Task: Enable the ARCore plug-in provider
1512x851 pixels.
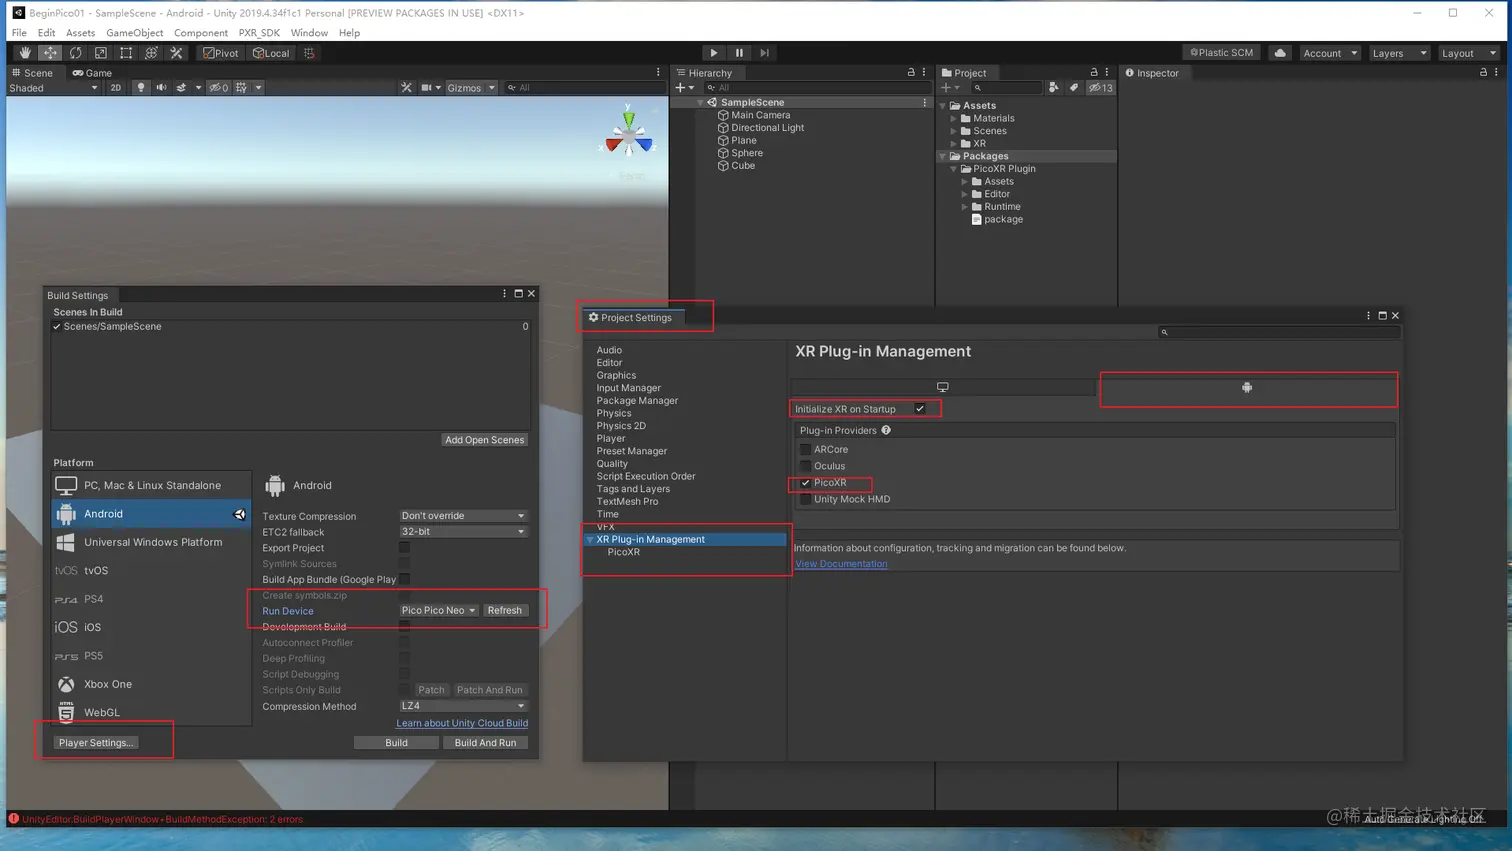Action: [x=806, y=450]
